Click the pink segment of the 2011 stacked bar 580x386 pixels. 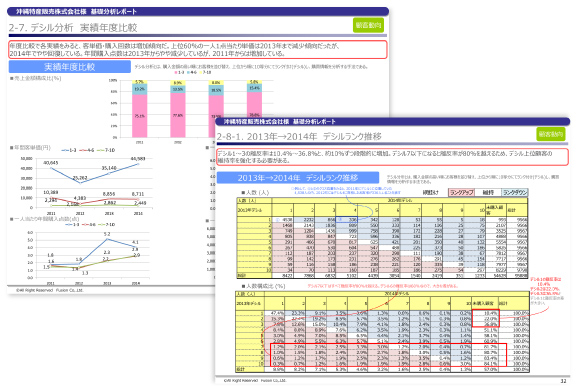(139, 116)
